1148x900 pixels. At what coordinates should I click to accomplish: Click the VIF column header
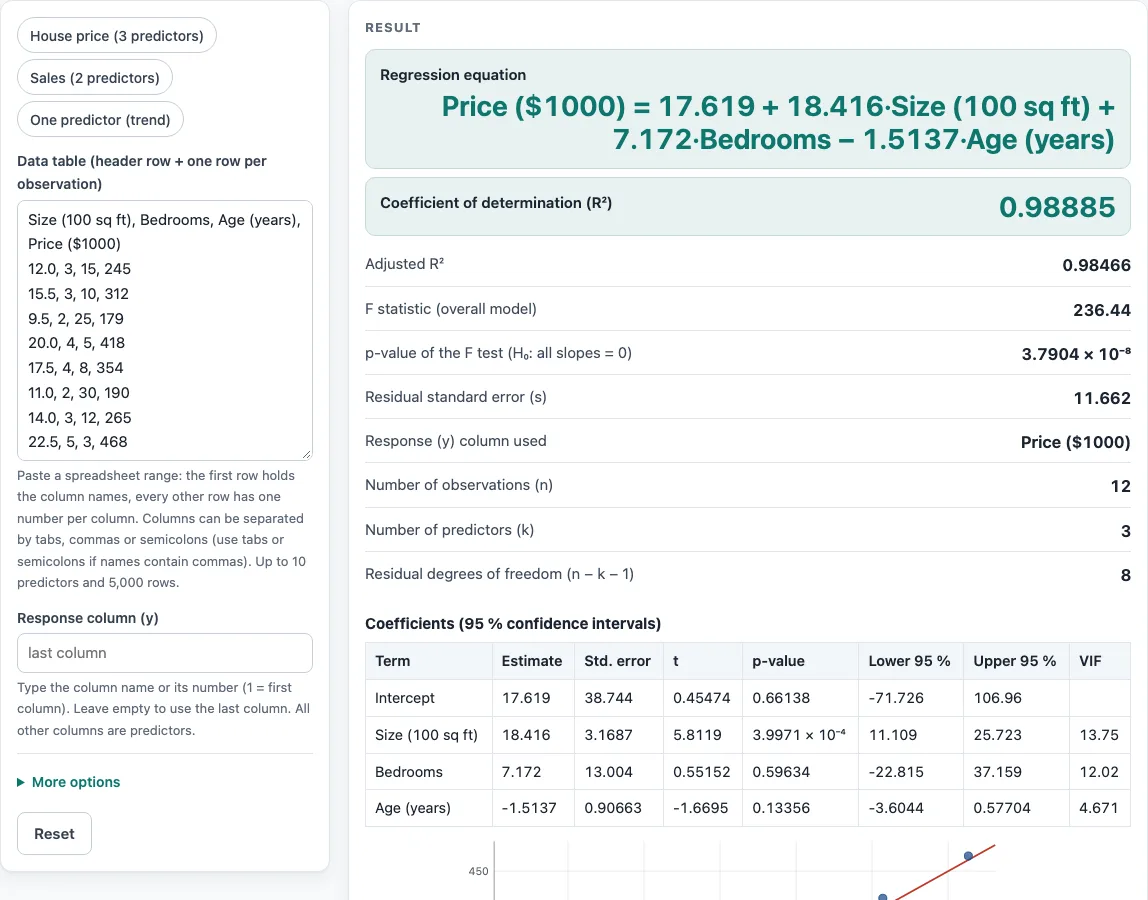1100,661
